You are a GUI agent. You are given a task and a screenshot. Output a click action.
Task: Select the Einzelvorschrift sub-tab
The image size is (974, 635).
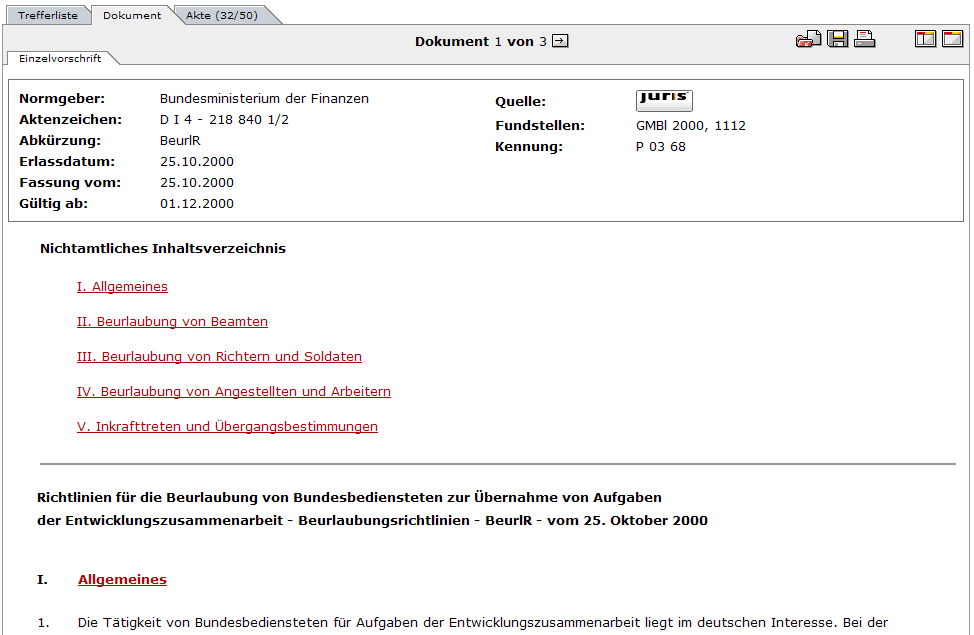60,58
